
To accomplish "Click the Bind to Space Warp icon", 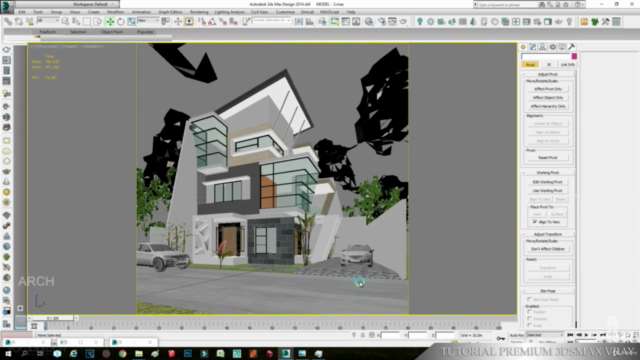I will tap(29, 22).
